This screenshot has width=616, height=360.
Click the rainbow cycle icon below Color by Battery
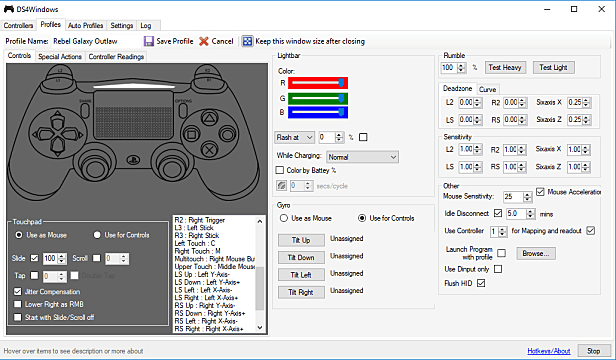pyautogui.click(x=281, y=186)
